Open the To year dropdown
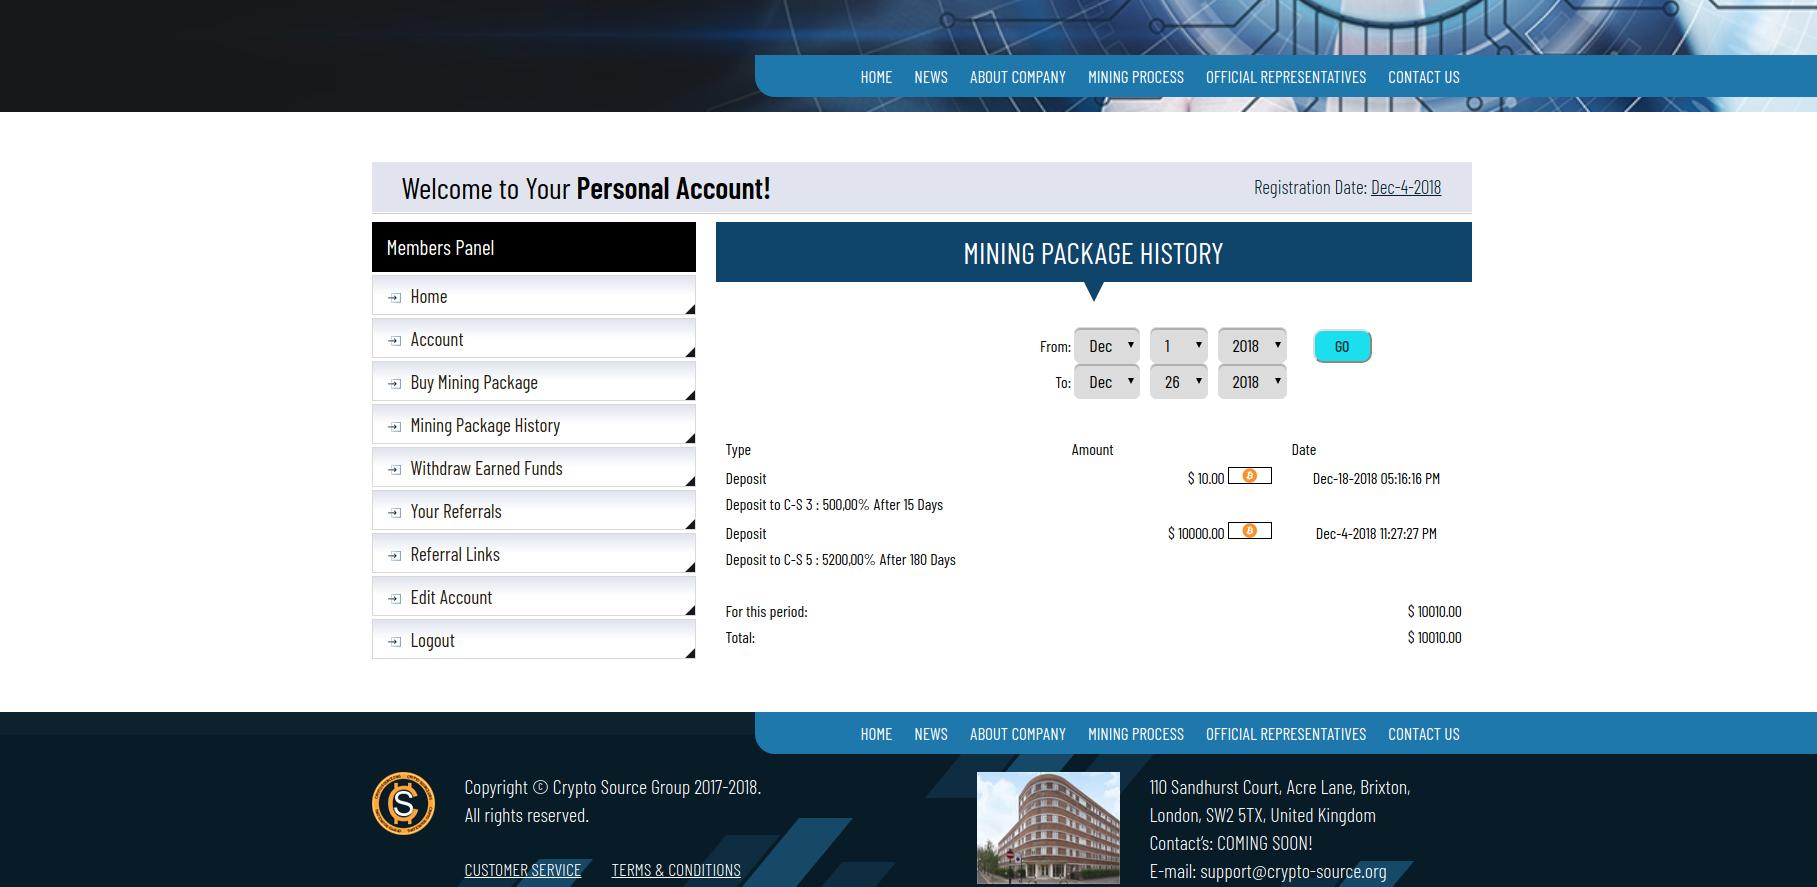The width and height of the screenshot is (1817, 887). 1251,382
